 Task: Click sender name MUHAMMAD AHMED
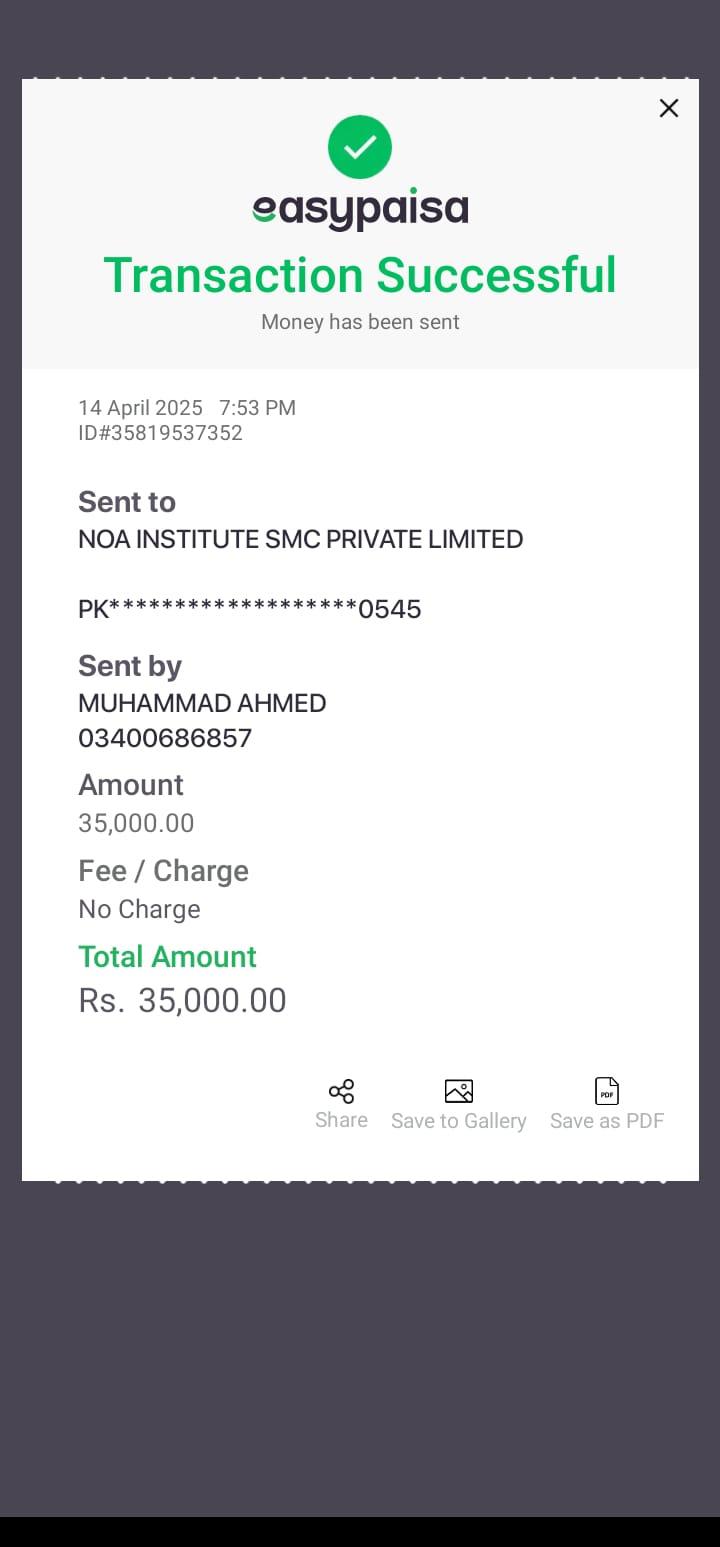(x=202, y=703)
